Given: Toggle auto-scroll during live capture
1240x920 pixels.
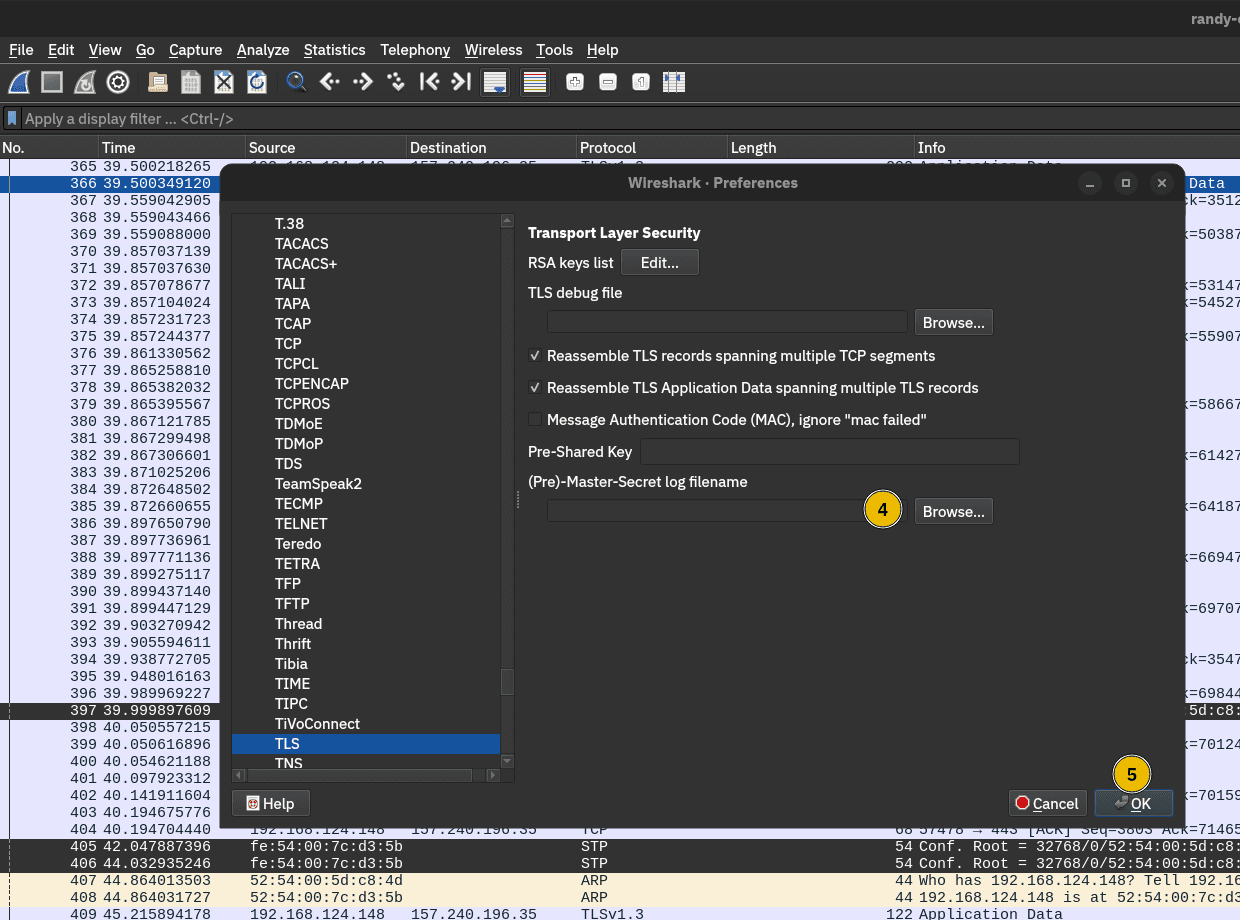Looking at the screenshot, I should point(494,82).
